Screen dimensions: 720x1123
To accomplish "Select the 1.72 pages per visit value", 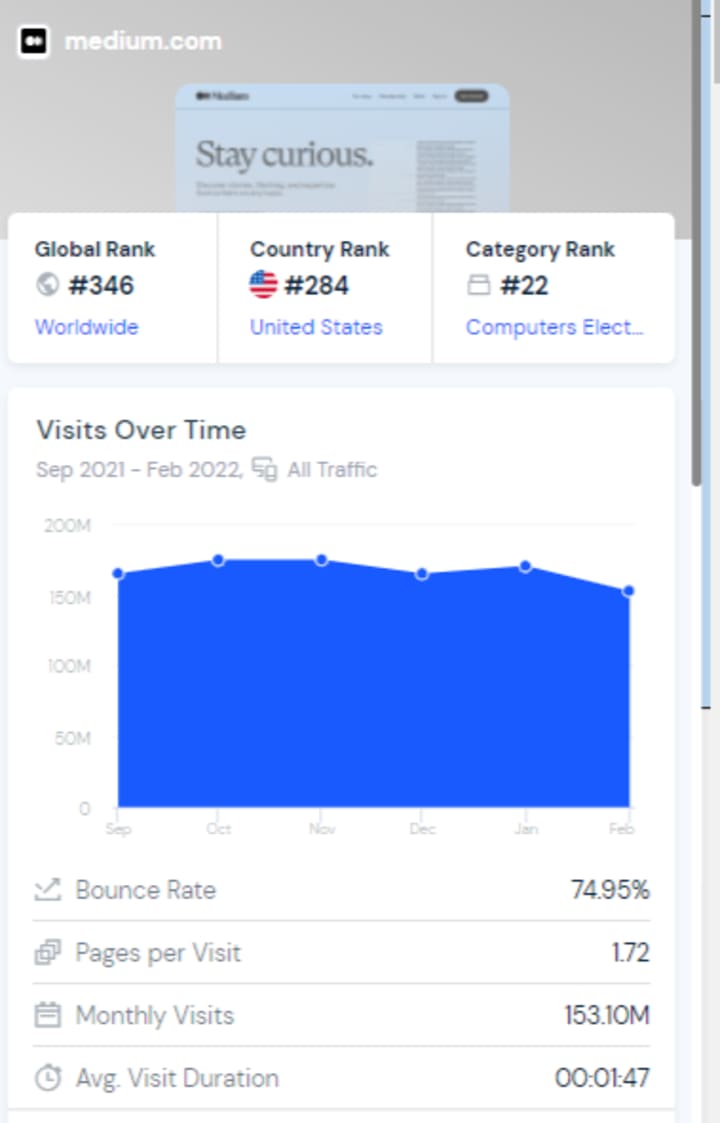I will (x=630, y=953).
